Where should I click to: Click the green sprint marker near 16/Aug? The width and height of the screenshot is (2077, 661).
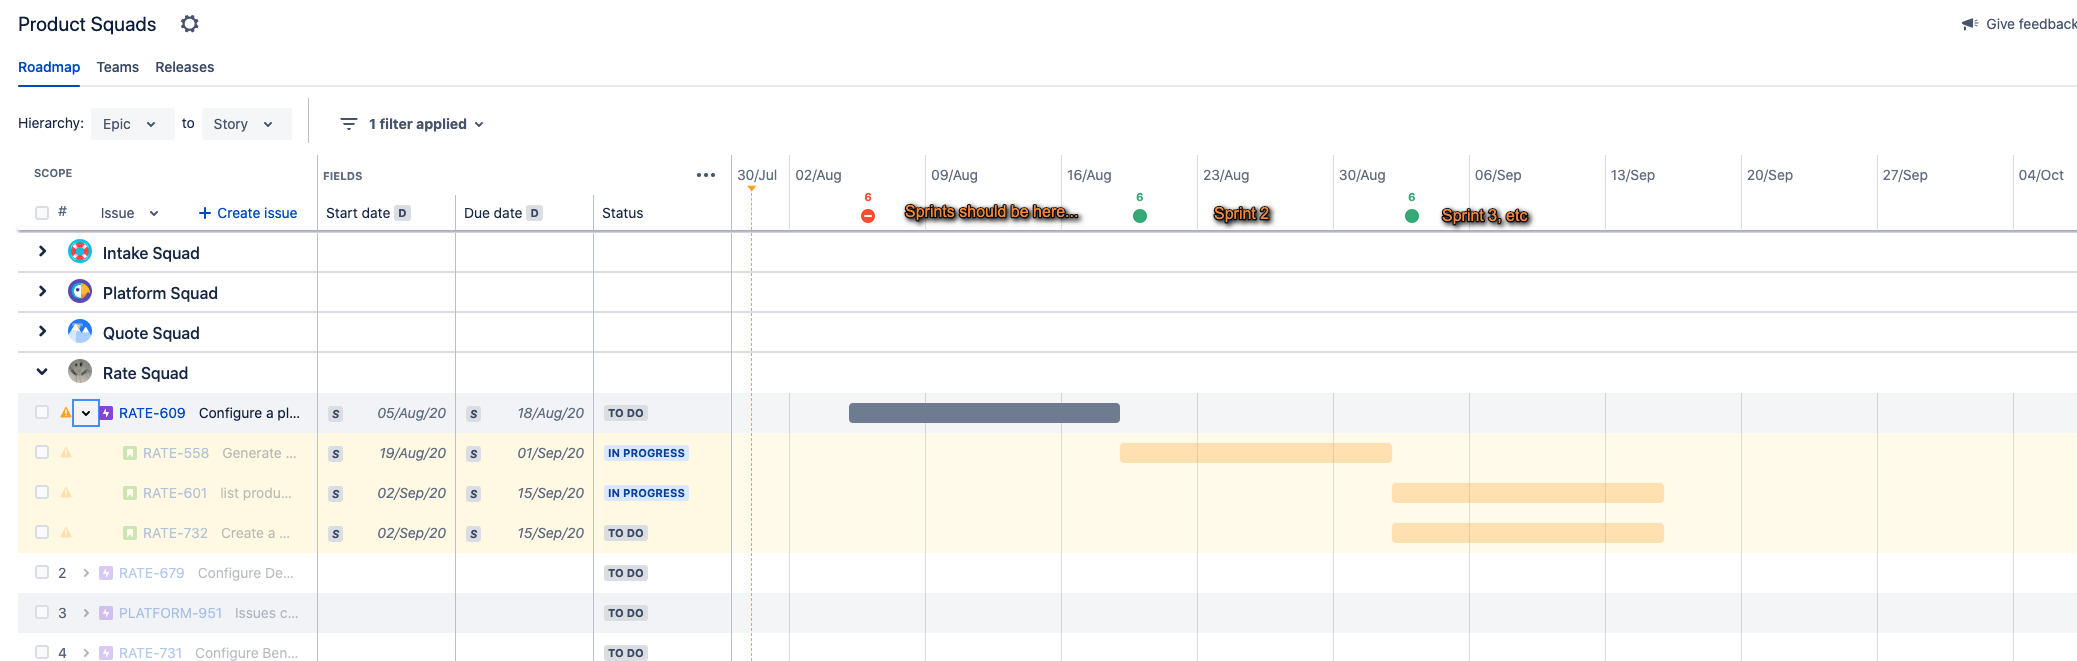click(x=1140, y=216)
